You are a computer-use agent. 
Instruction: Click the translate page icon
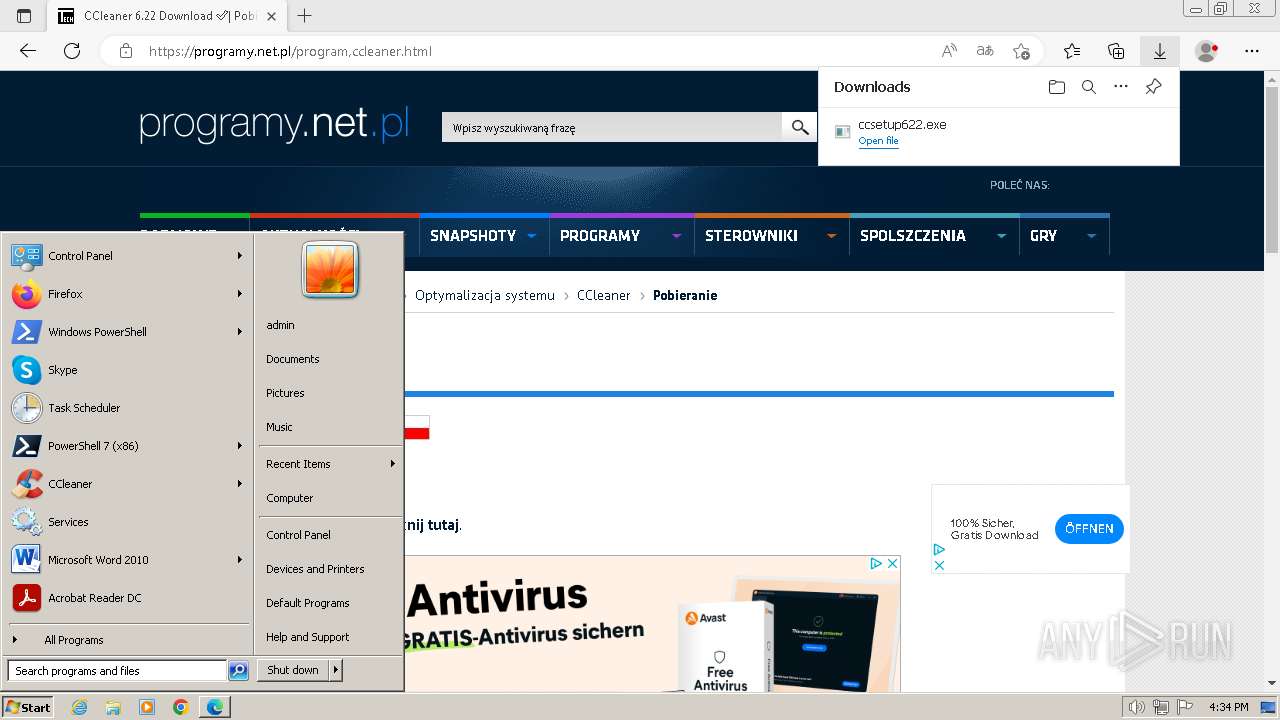[x=985, y=51]
